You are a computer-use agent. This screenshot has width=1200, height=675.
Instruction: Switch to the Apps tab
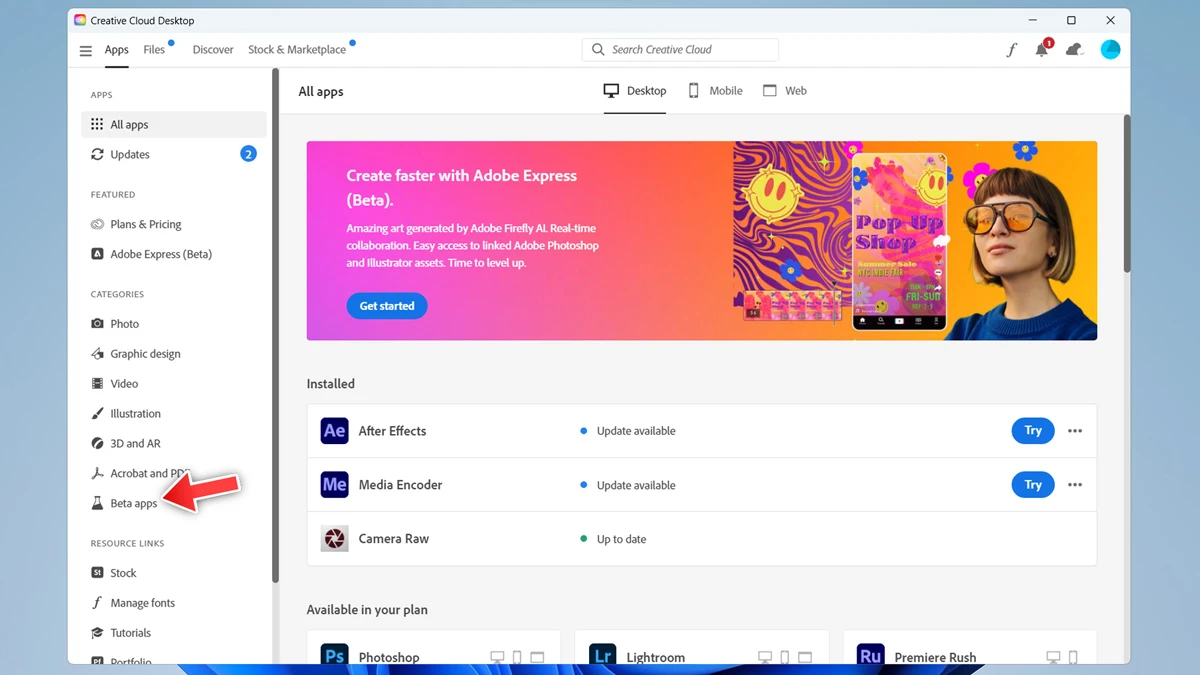(117, 50)
